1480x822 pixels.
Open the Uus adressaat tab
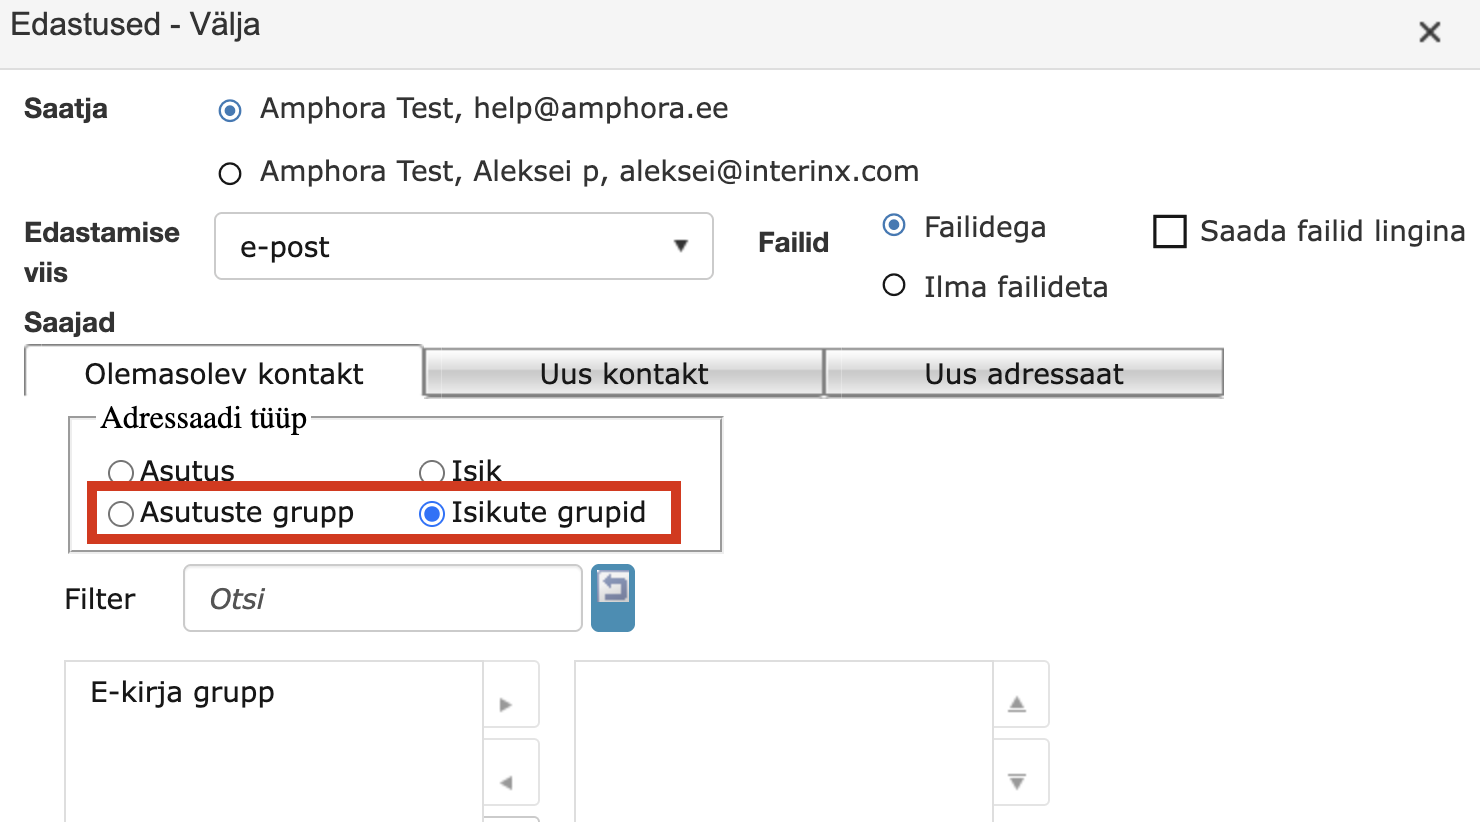tap(1024, 373)
